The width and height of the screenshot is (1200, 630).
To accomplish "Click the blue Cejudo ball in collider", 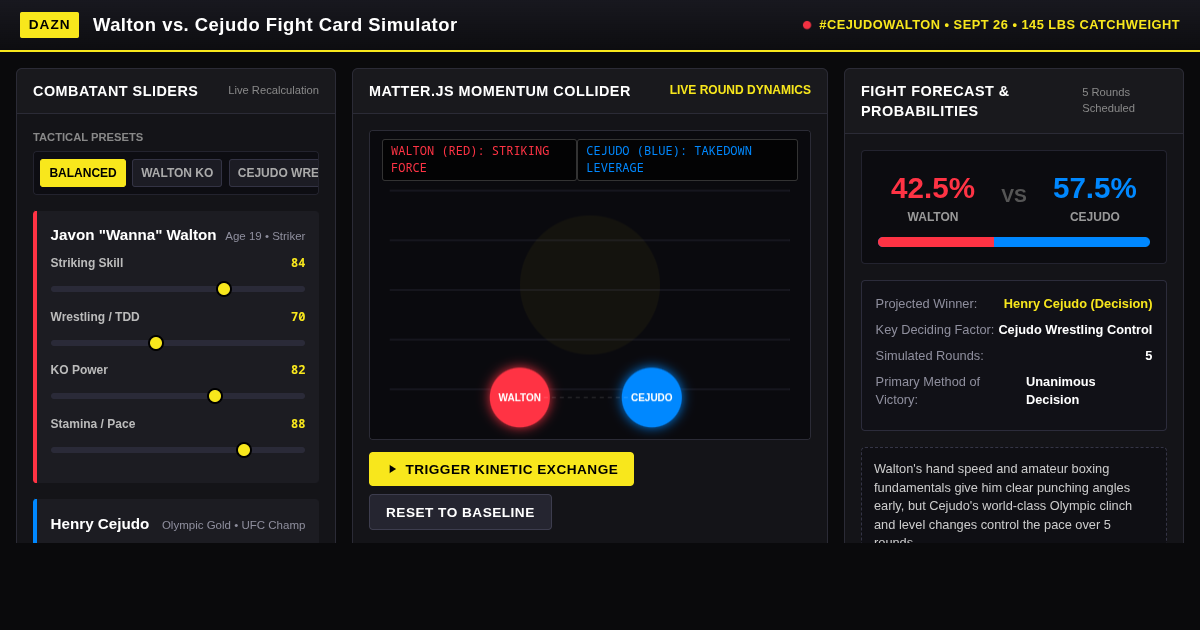I will coord(652,398).
